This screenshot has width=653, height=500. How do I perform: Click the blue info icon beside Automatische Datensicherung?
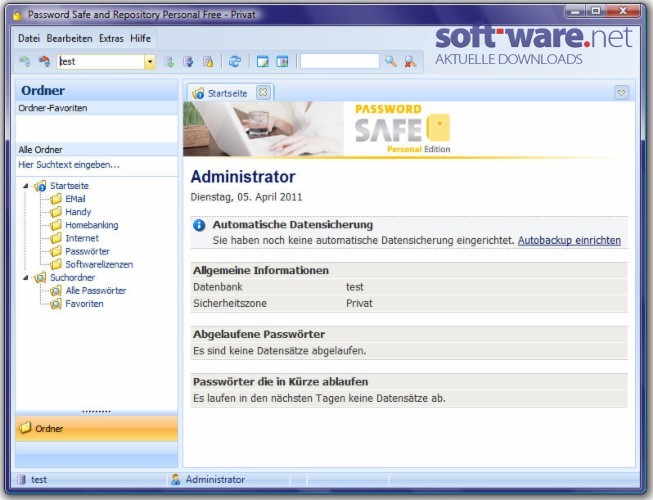pyautogui.click(x=199, y=225)
